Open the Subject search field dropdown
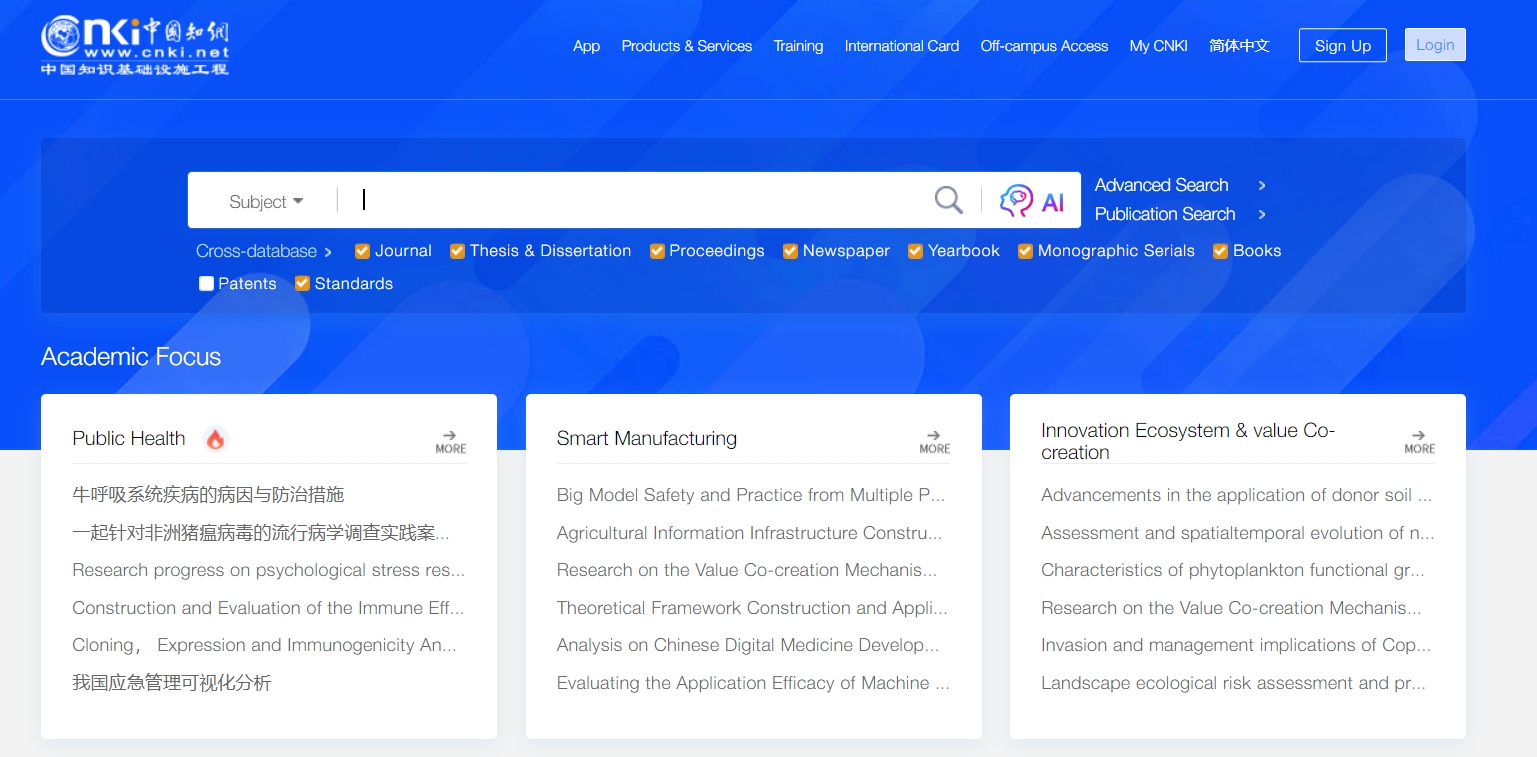 (266, 202)
